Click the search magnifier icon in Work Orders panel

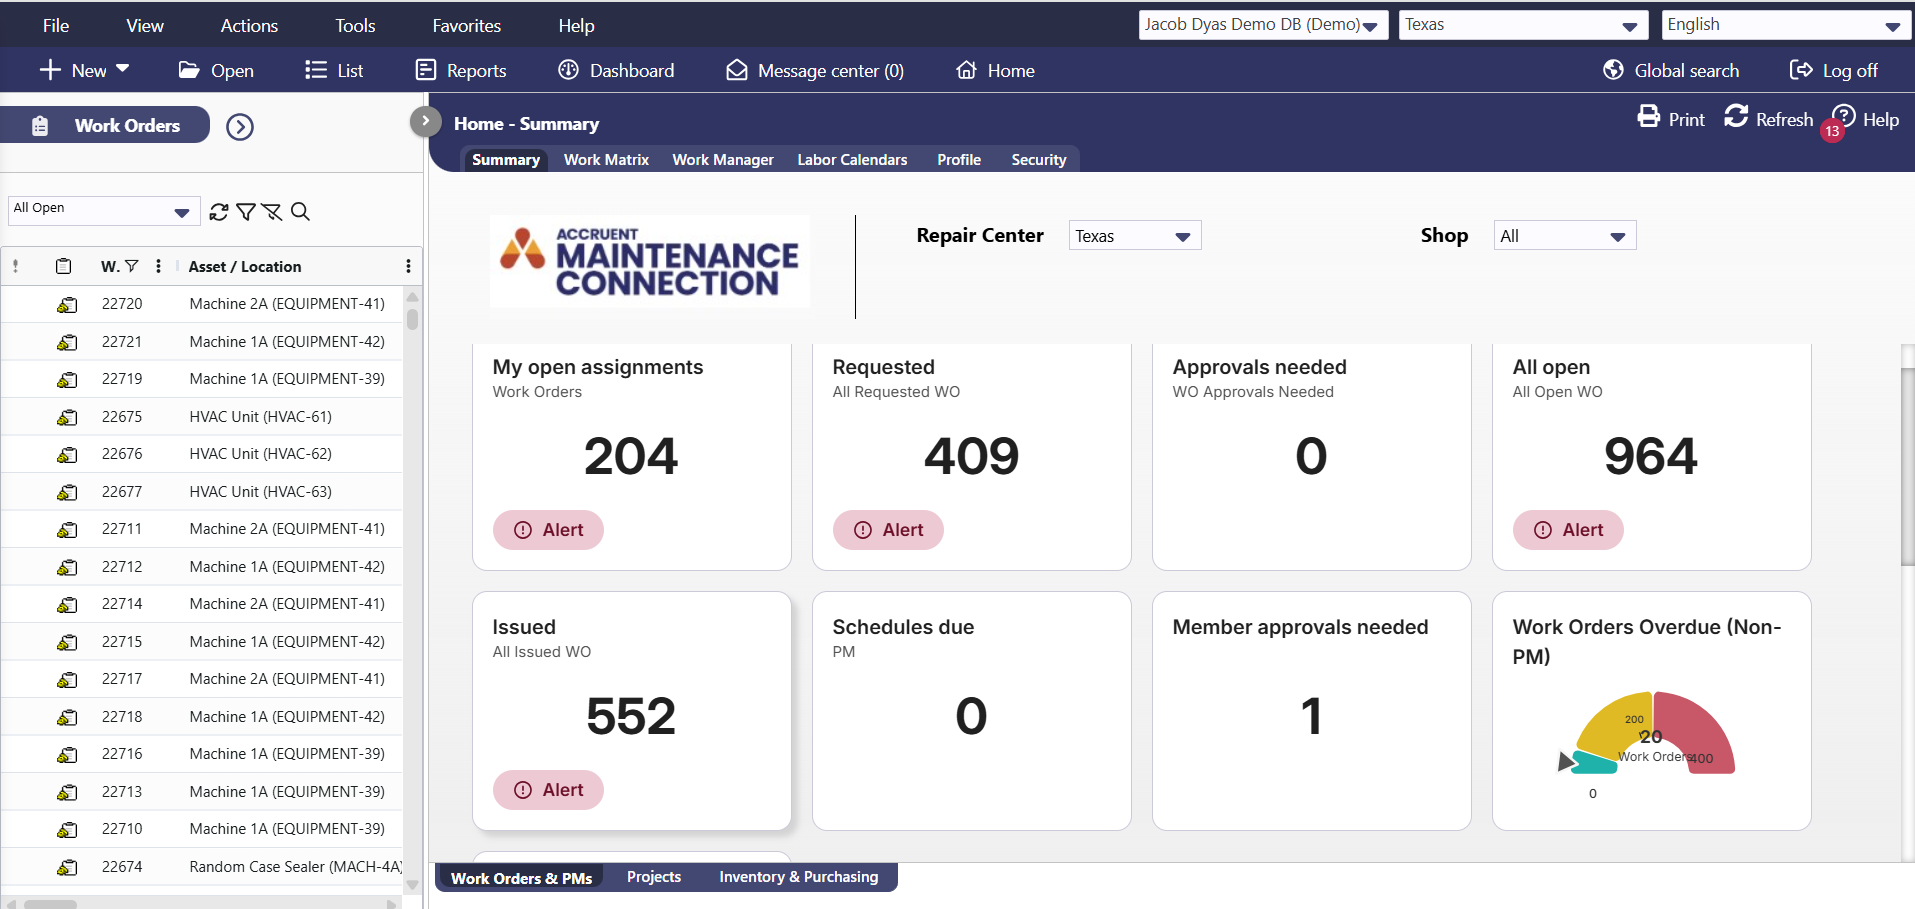click(300, 212)
